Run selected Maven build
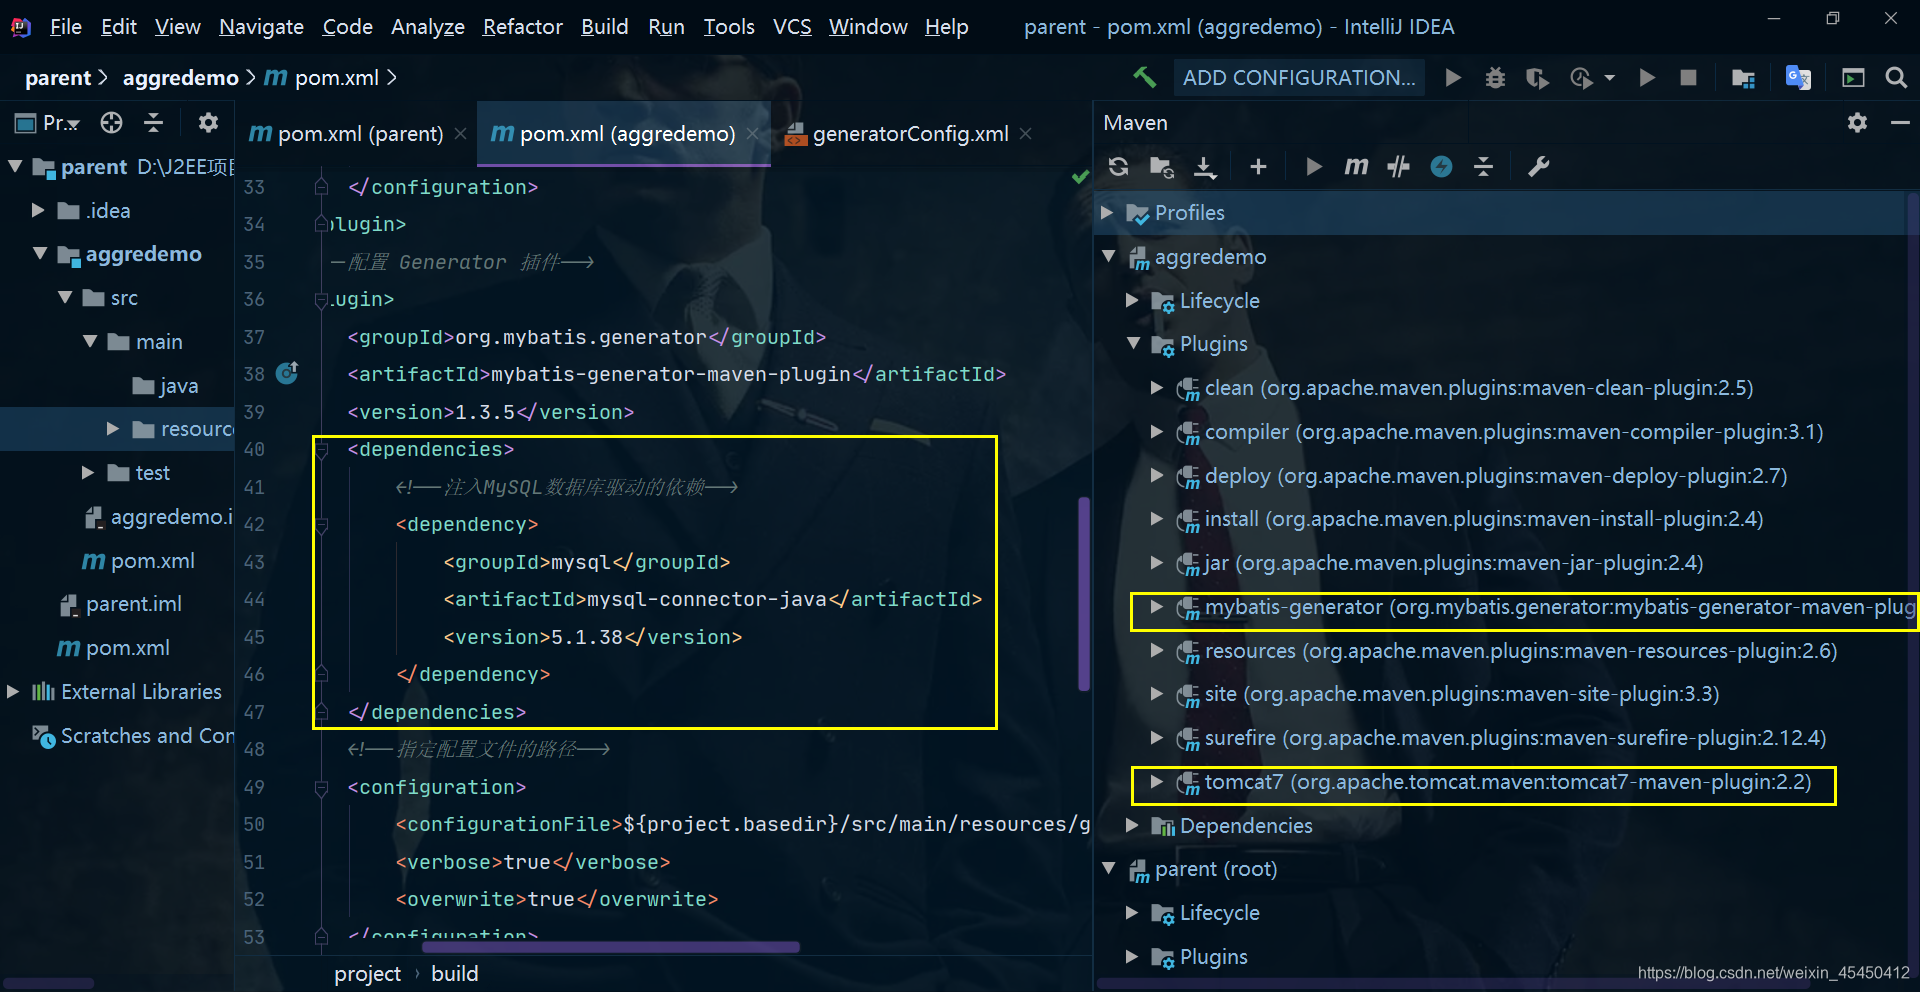The height and width of the screenshot is (992, 1920). (1313, 167)
